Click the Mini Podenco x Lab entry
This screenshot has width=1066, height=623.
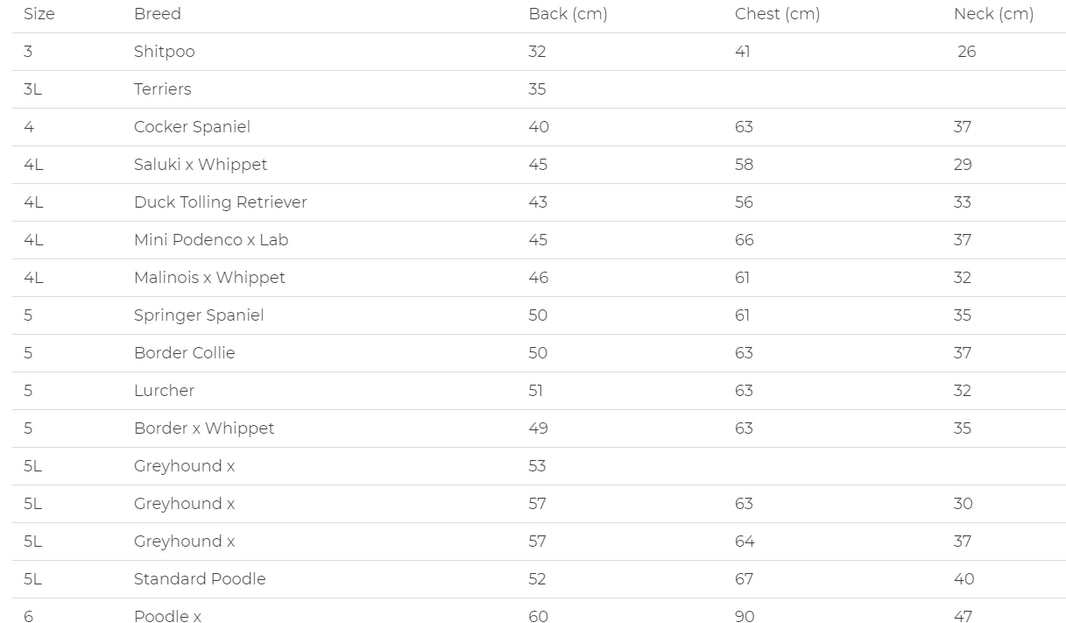tap(211, 240)
